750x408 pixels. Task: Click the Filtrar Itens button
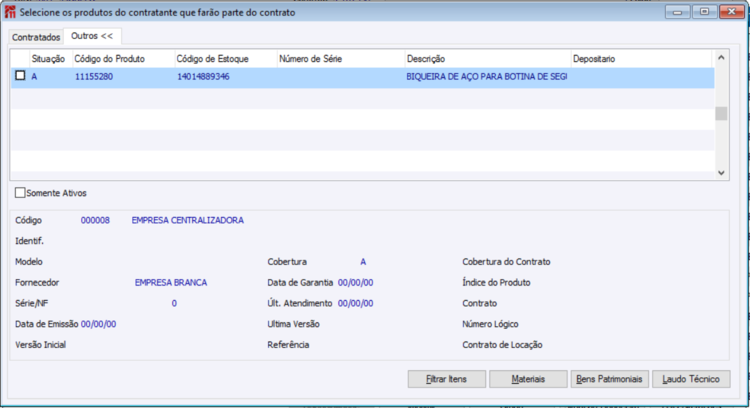(446, 379)
